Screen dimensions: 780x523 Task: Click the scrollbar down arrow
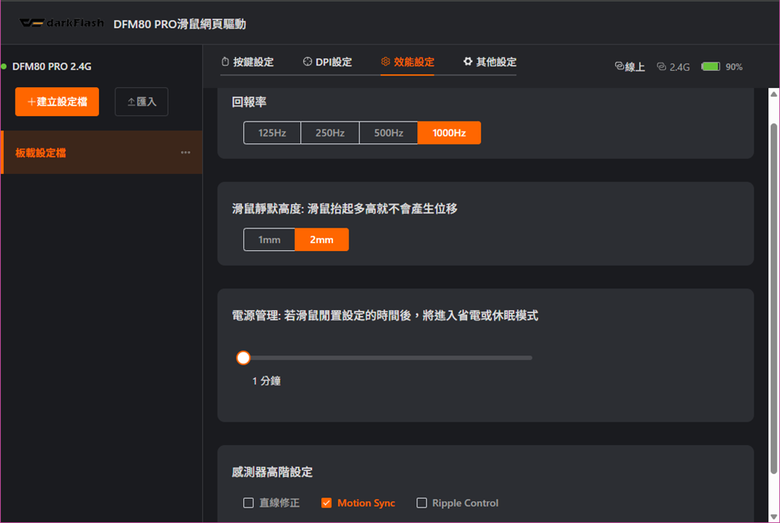(774, 516)
